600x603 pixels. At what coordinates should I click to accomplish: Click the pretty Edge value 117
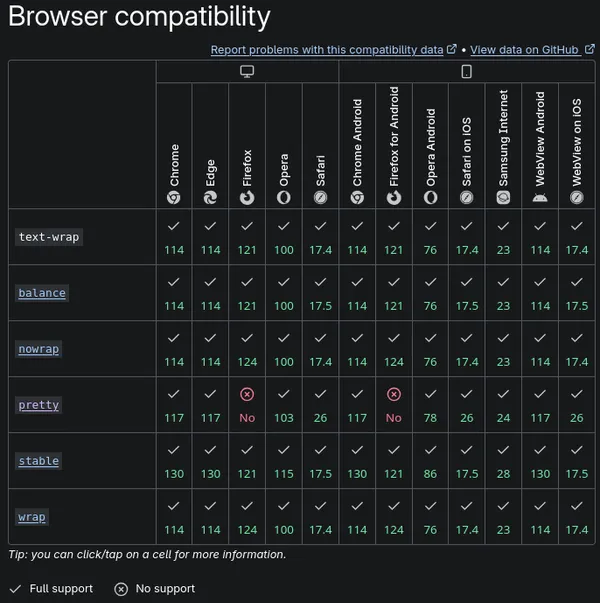[210, 418]
